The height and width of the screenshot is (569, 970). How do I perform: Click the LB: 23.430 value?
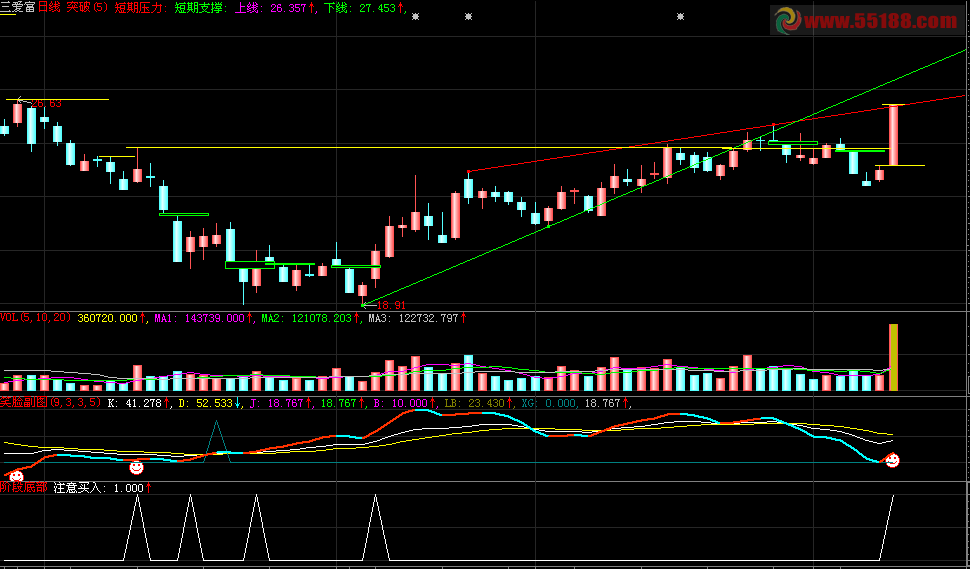[x=479, y=403]
